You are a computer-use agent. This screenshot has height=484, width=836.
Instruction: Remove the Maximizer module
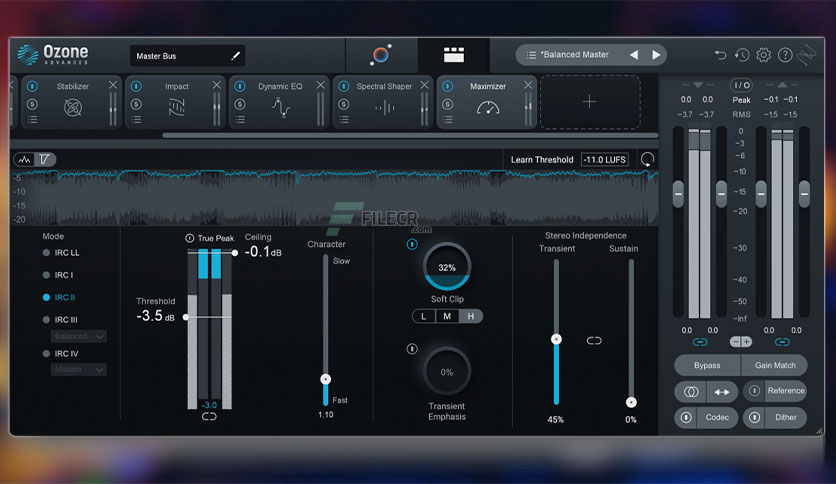(x=528, y=85)
